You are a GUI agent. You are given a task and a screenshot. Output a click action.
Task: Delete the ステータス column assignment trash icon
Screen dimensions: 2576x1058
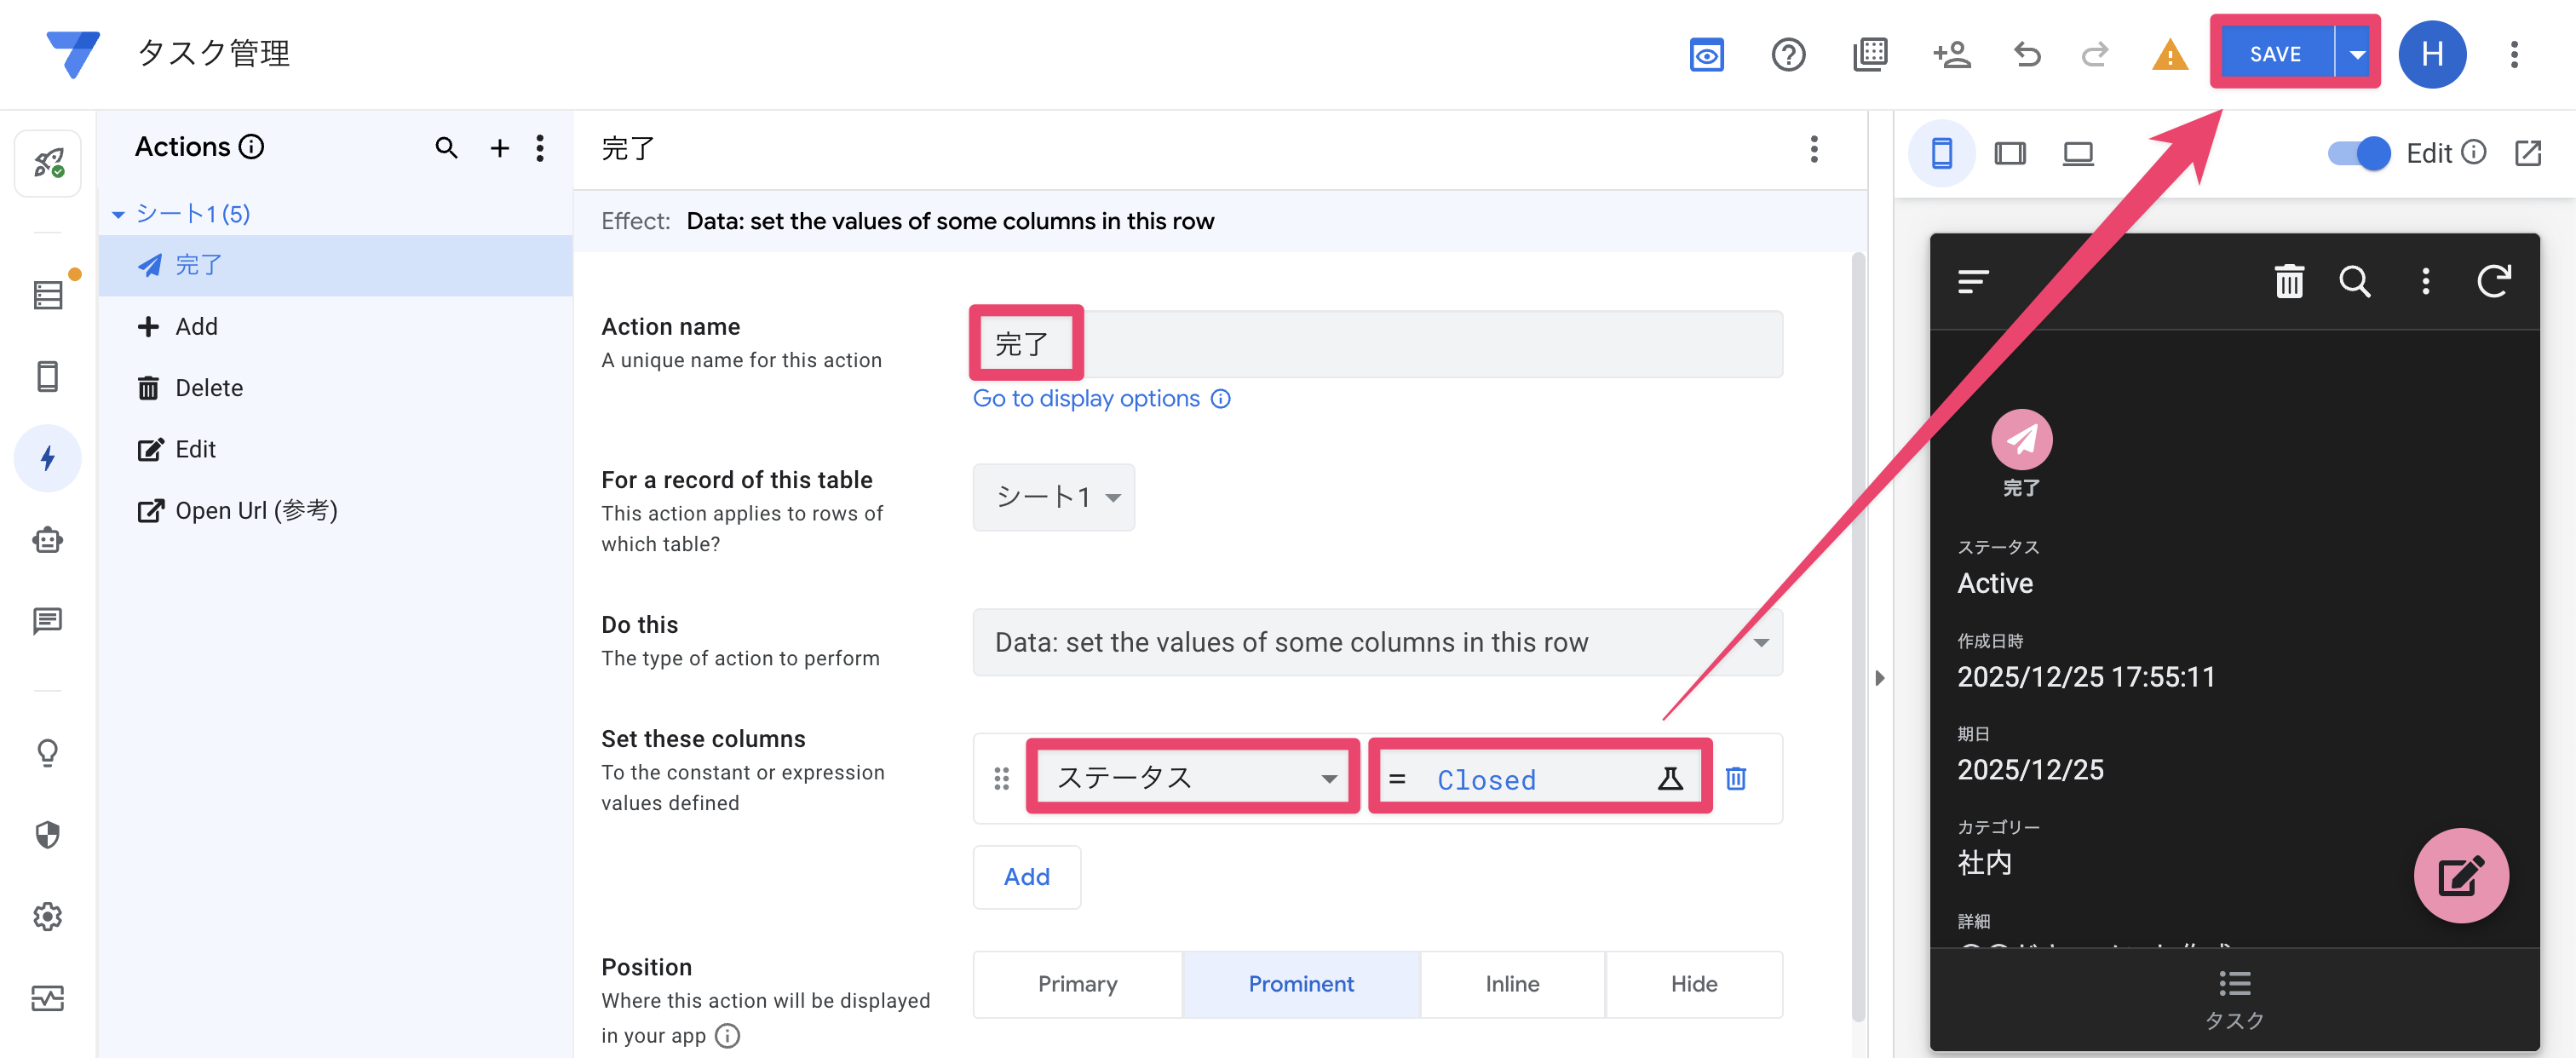click(1736, 778)
